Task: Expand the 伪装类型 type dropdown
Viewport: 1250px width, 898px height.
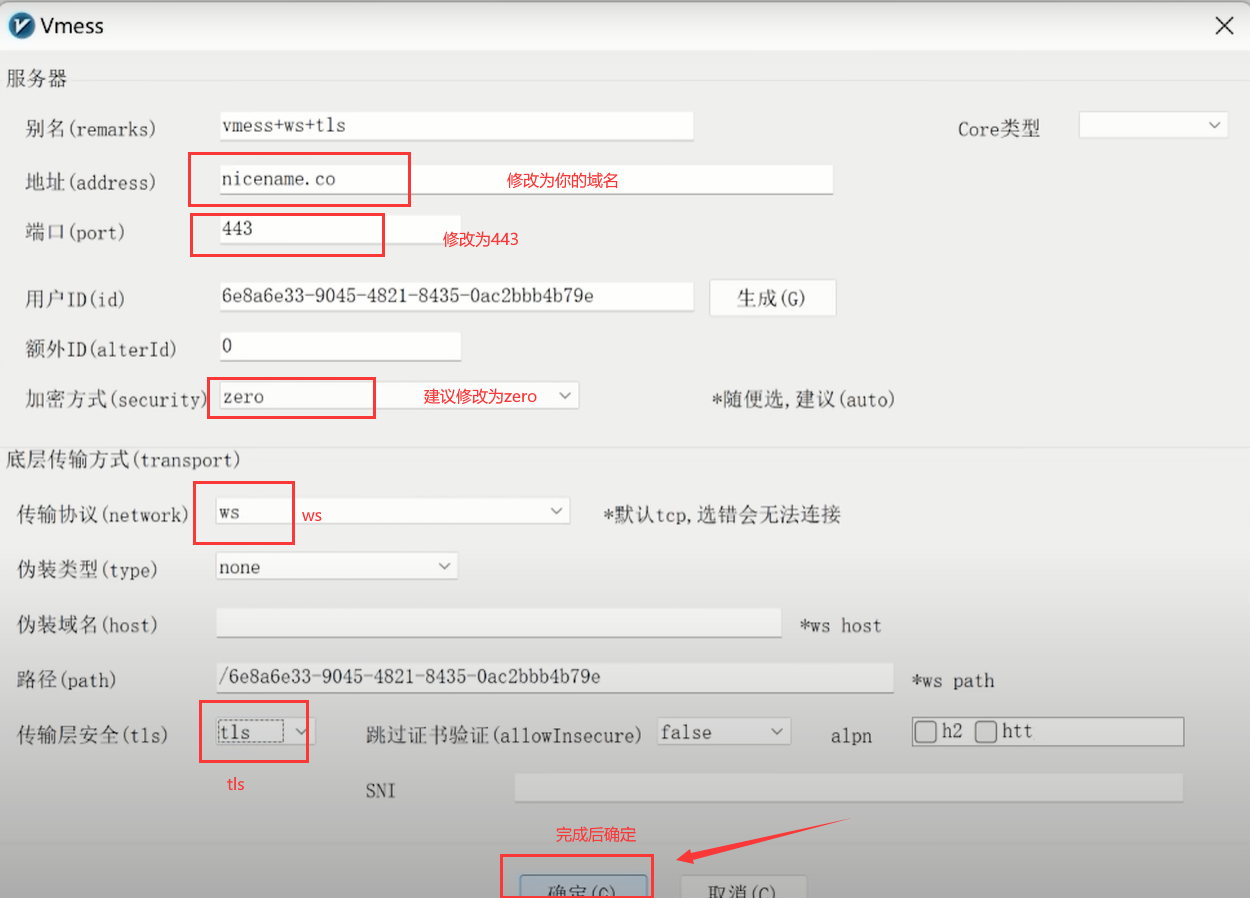Action: tap(445, 567)
